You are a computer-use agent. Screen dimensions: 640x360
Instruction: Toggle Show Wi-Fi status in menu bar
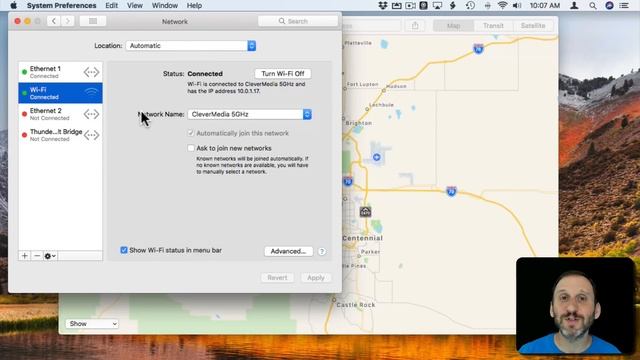(x=124, y=250)
